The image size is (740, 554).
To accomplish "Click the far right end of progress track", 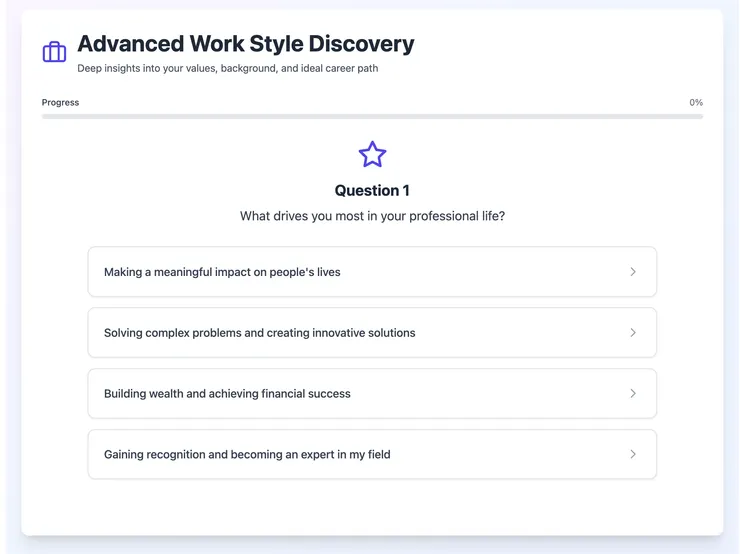I will click(699, 117).
